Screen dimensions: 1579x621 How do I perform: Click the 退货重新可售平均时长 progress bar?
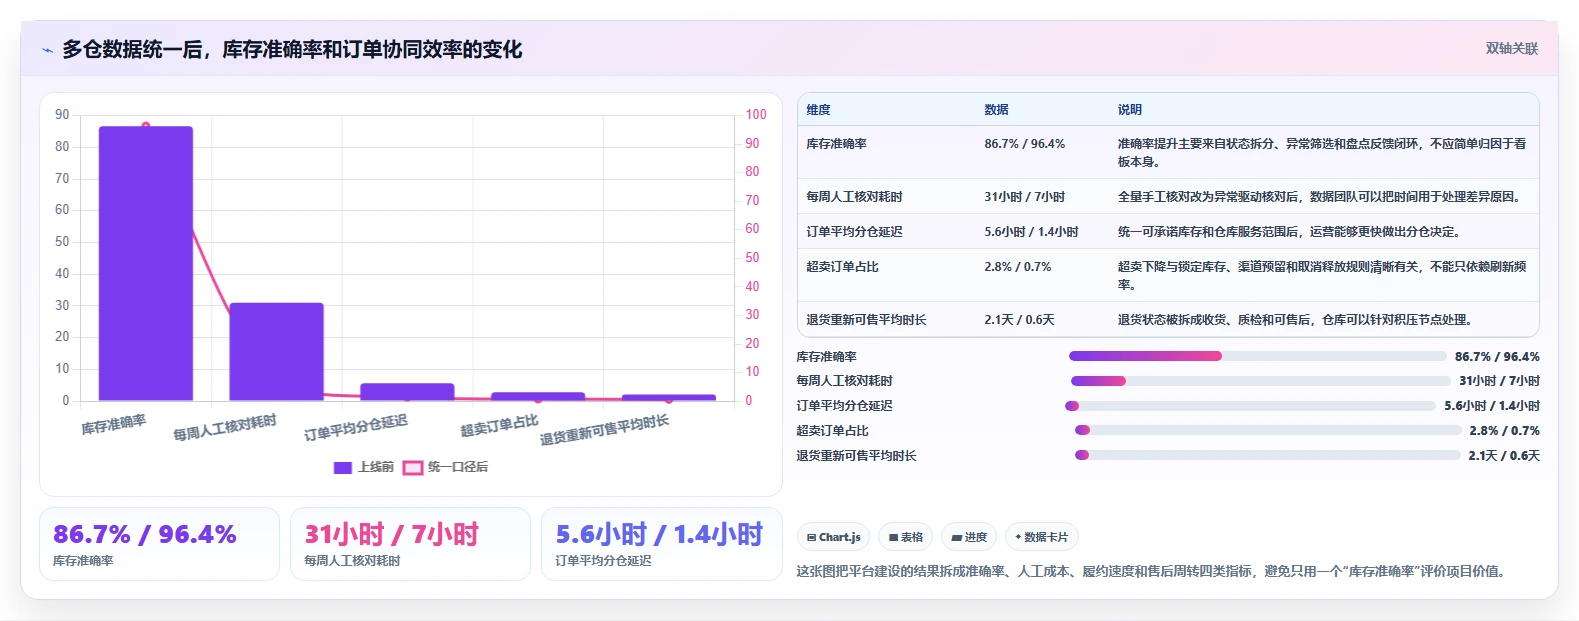point(1267,455)
